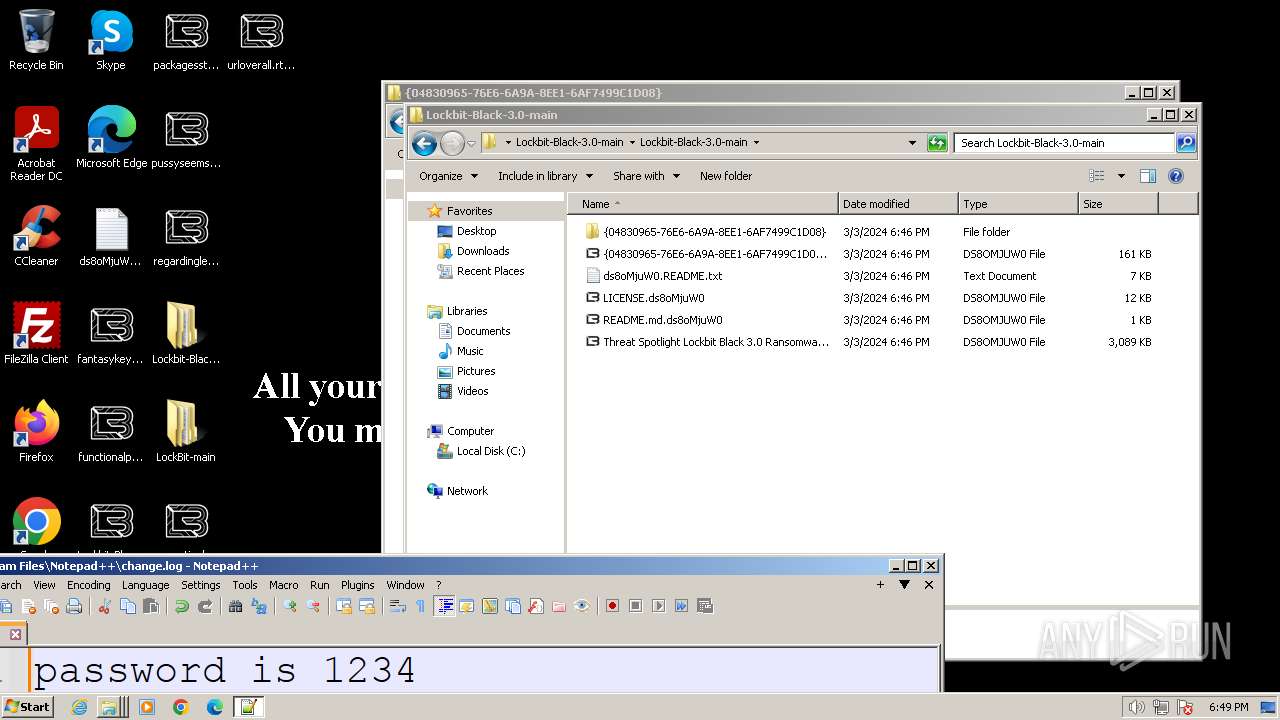Sort files by the Name column header
The width and height of the screenshot is (1280, 720).
coord(703,204)
